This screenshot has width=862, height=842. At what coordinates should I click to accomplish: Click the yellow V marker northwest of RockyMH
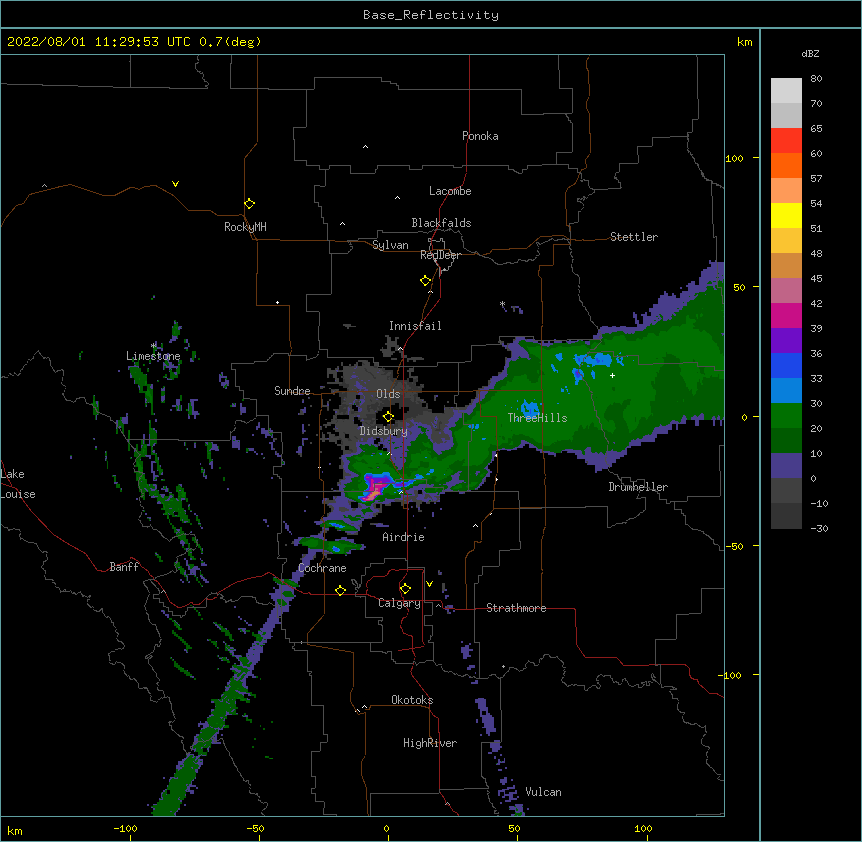(175, 184)
